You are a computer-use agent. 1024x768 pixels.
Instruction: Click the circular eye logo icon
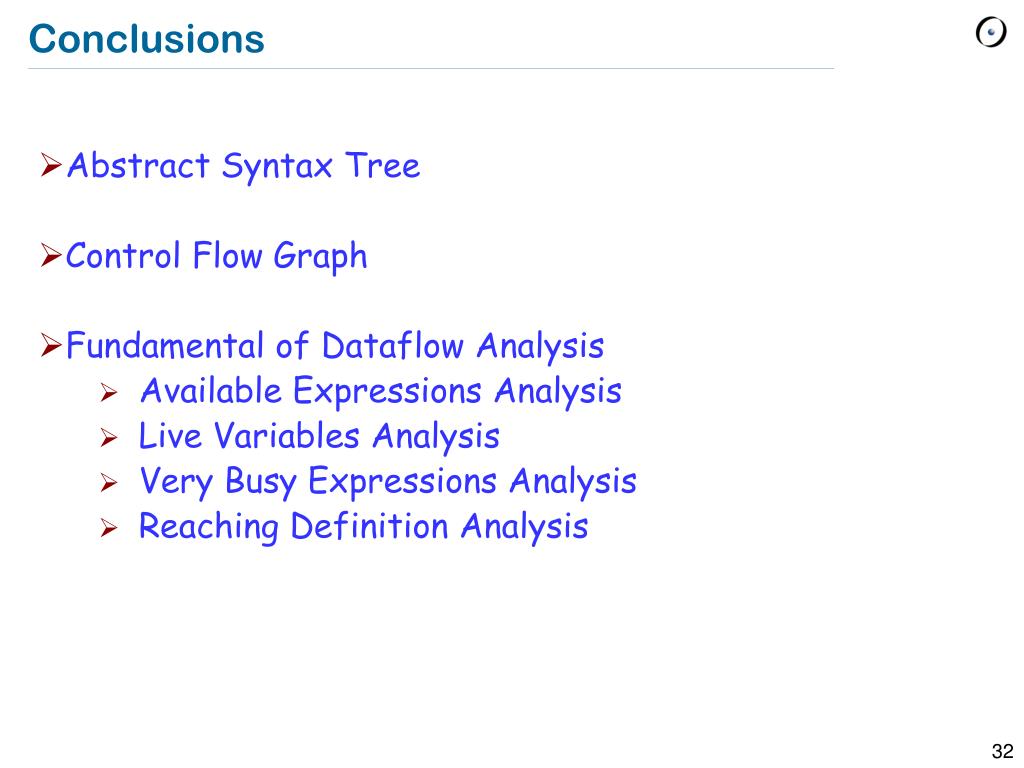[991, 32]
